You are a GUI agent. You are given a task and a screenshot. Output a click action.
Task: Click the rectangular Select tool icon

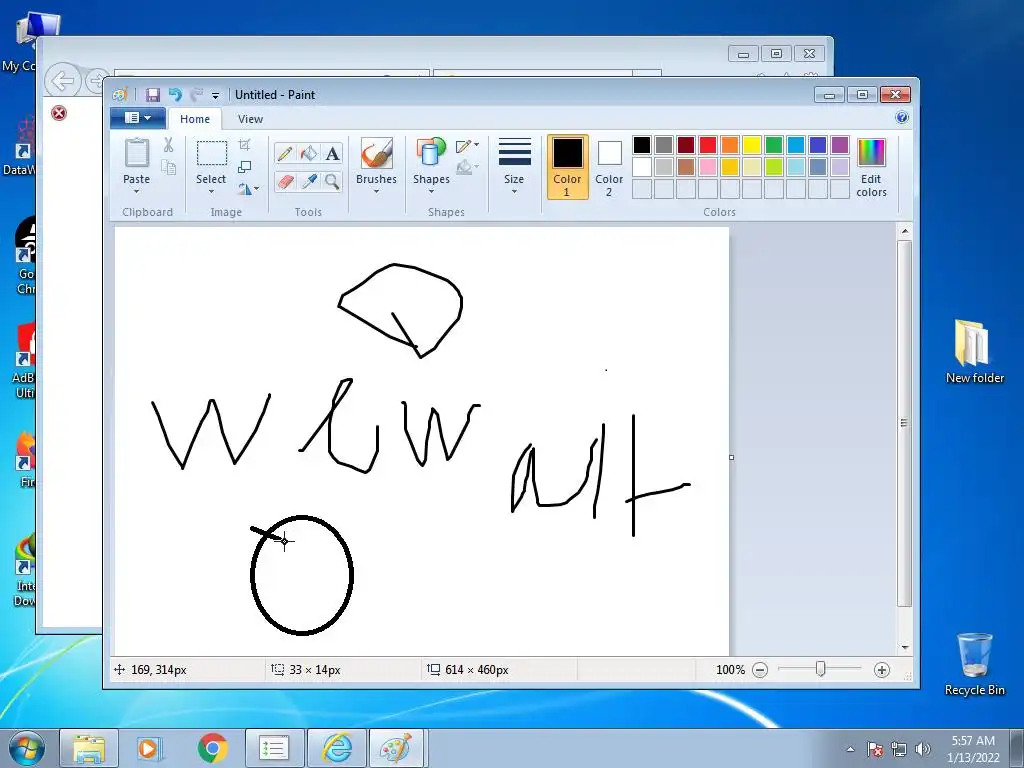(212, 153)
